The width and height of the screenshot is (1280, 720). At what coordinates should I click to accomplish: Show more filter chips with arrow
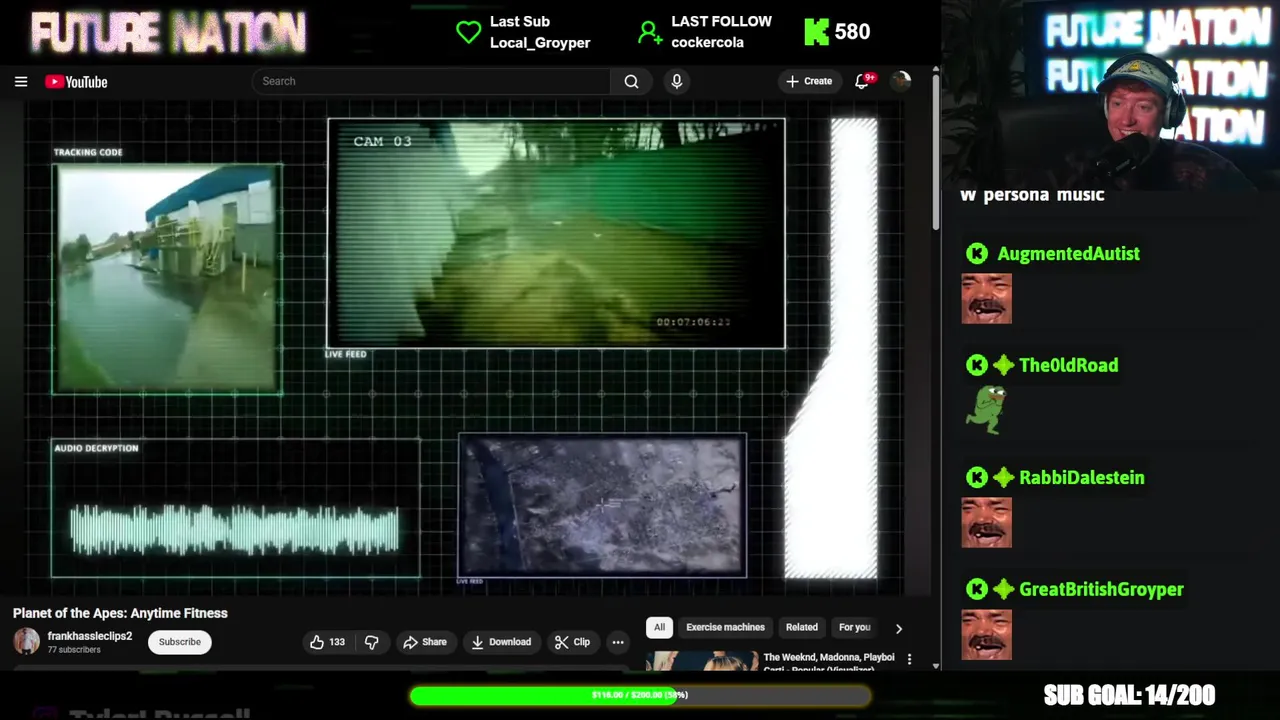point(898,628)
